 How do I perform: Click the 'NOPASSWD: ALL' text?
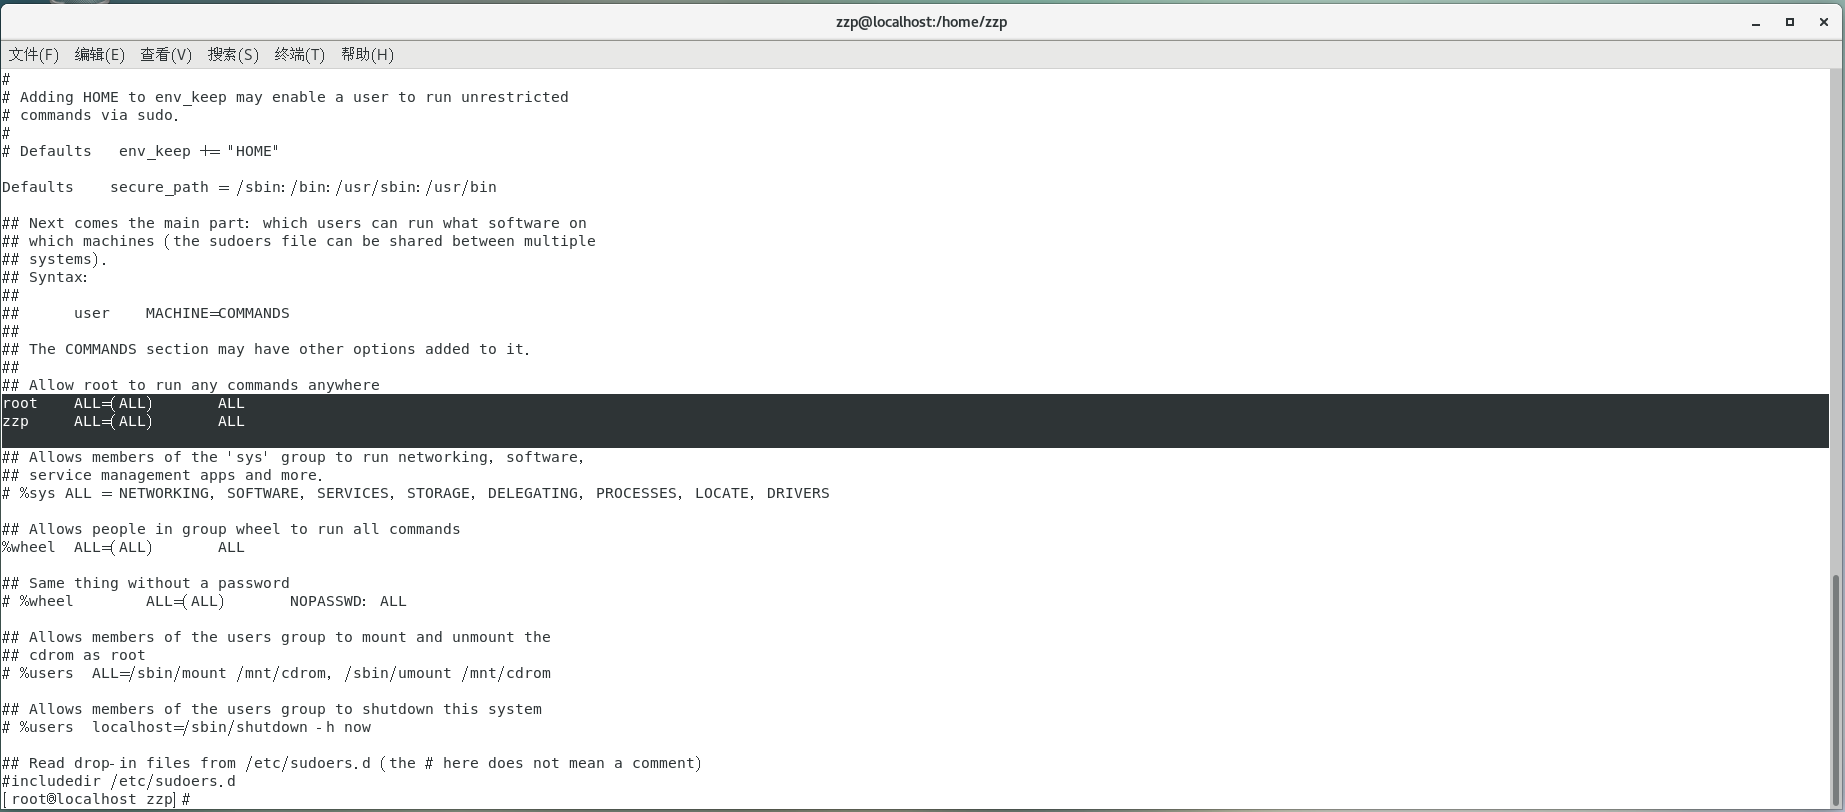[348, 601]
